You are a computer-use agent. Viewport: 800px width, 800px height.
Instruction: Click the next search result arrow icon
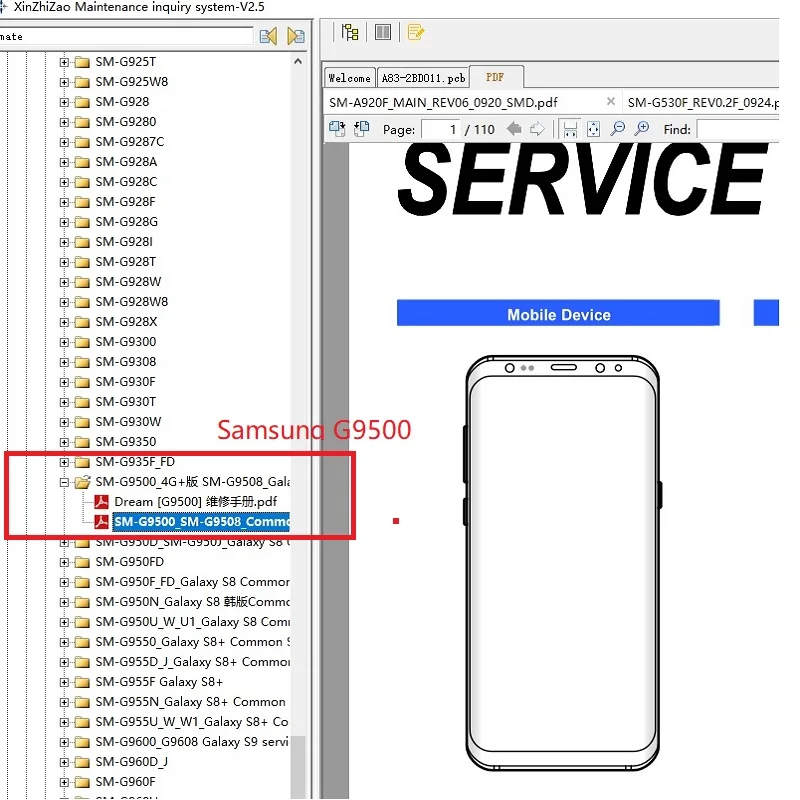point(296,36)
